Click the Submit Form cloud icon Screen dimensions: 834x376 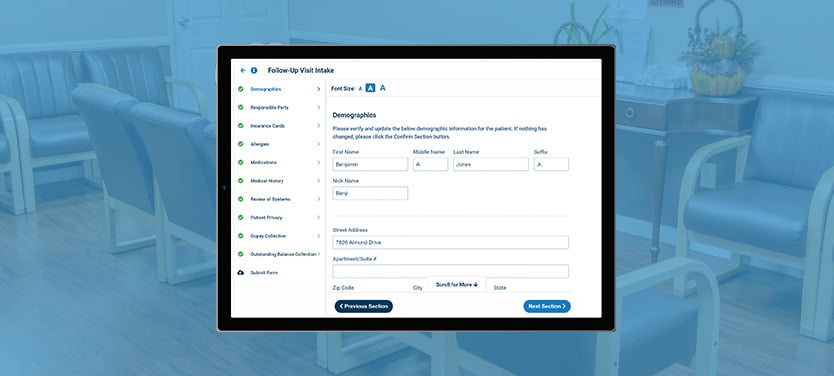(240, 272)
